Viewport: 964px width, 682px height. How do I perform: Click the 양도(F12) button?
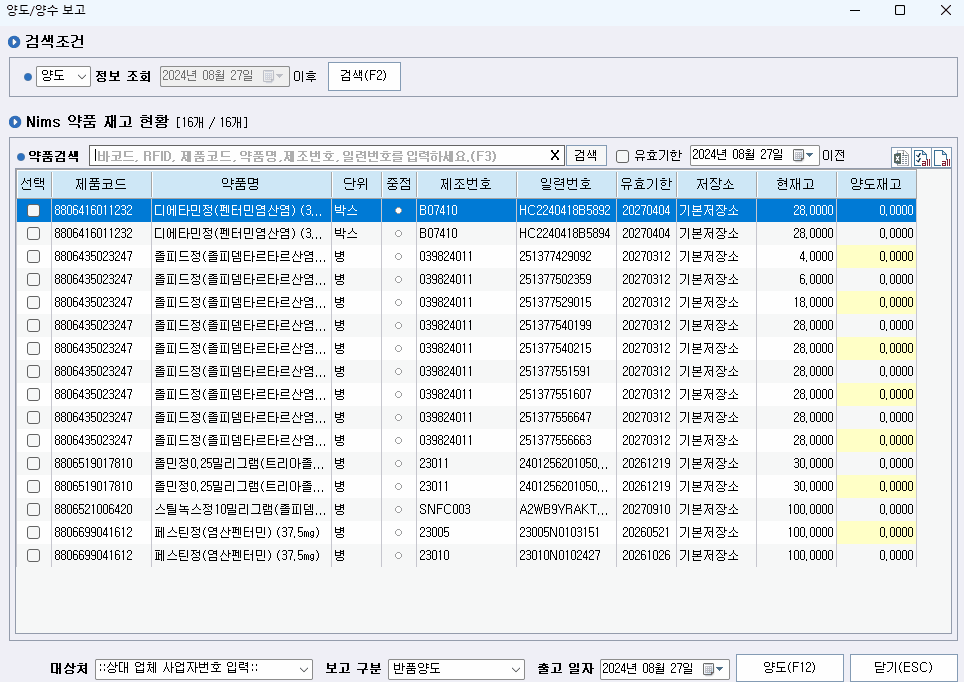point(788,667)
